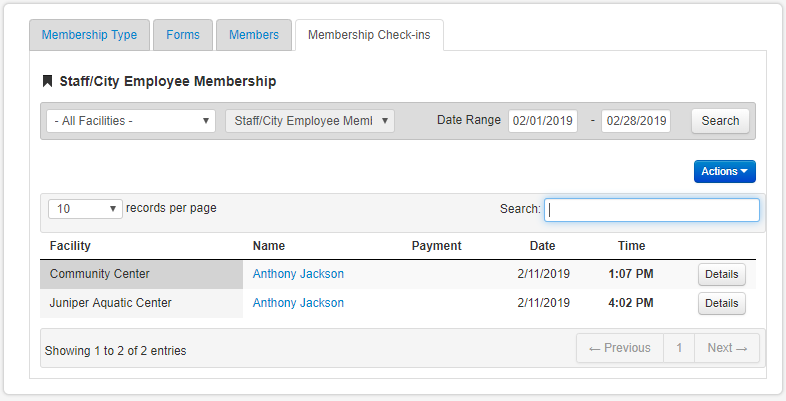This screenshot has width=786, height=401.
Task: View Details for the 4:02 PM check-in
Action: 721,304
